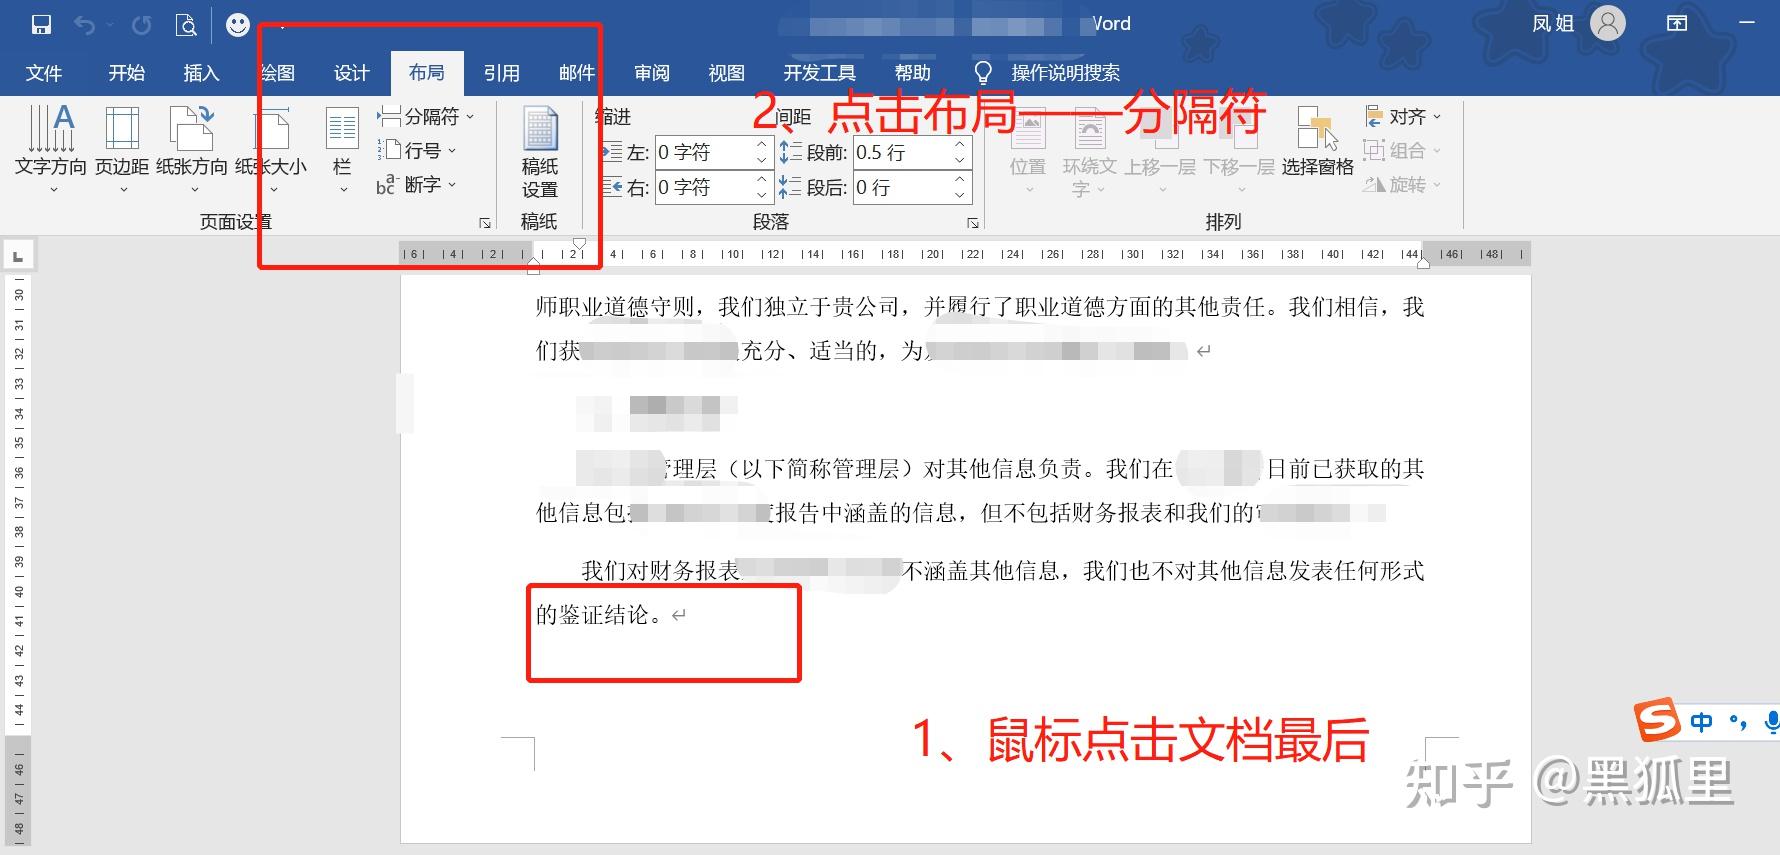Viewport: 1780px width, 855px height.
Task: Open Print Preview icon in quick access toolbar
Action: coord(186,25)
